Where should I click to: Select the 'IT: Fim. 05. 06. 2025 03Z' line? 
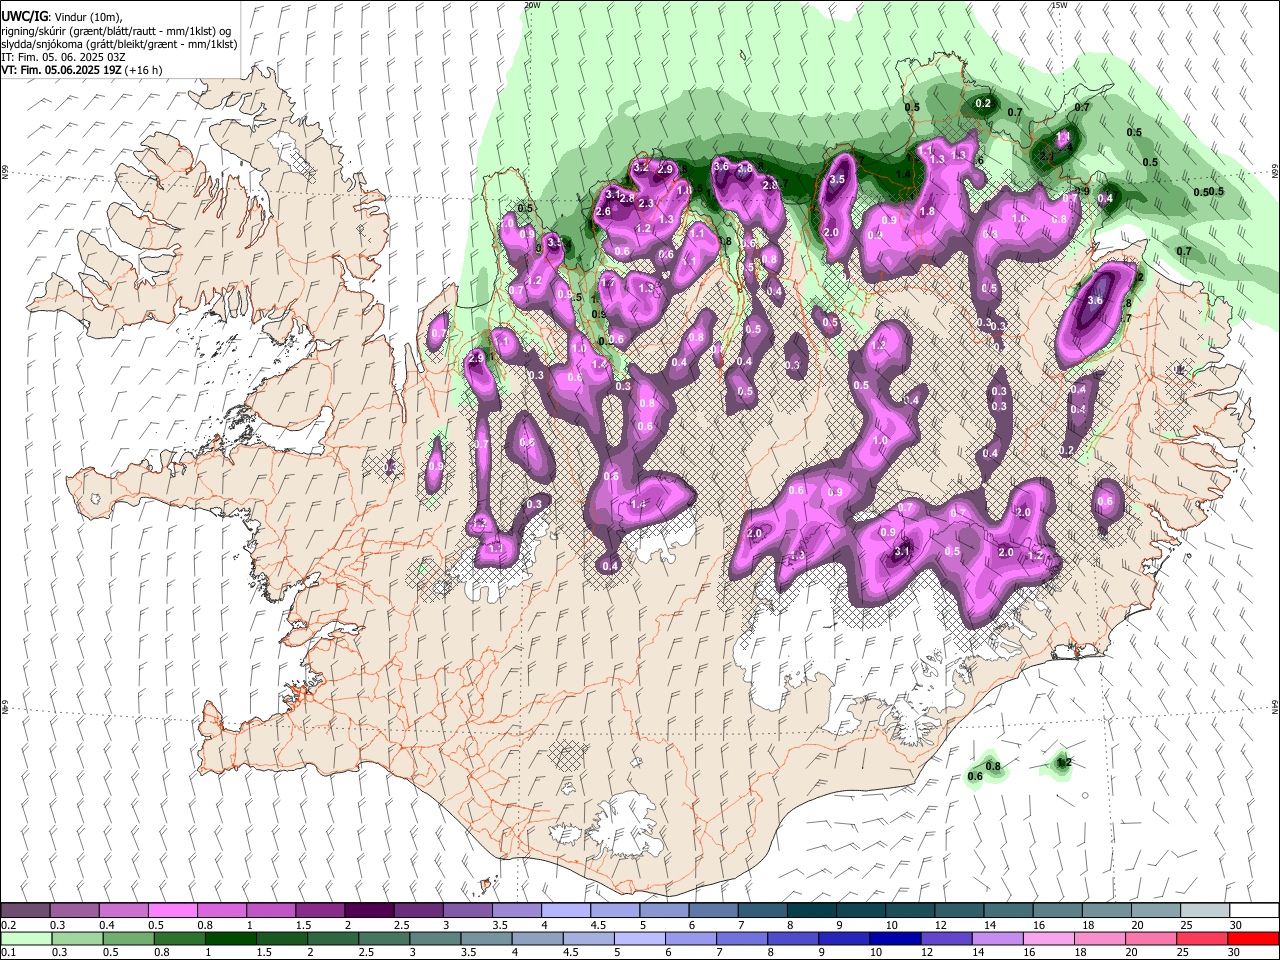62,57
